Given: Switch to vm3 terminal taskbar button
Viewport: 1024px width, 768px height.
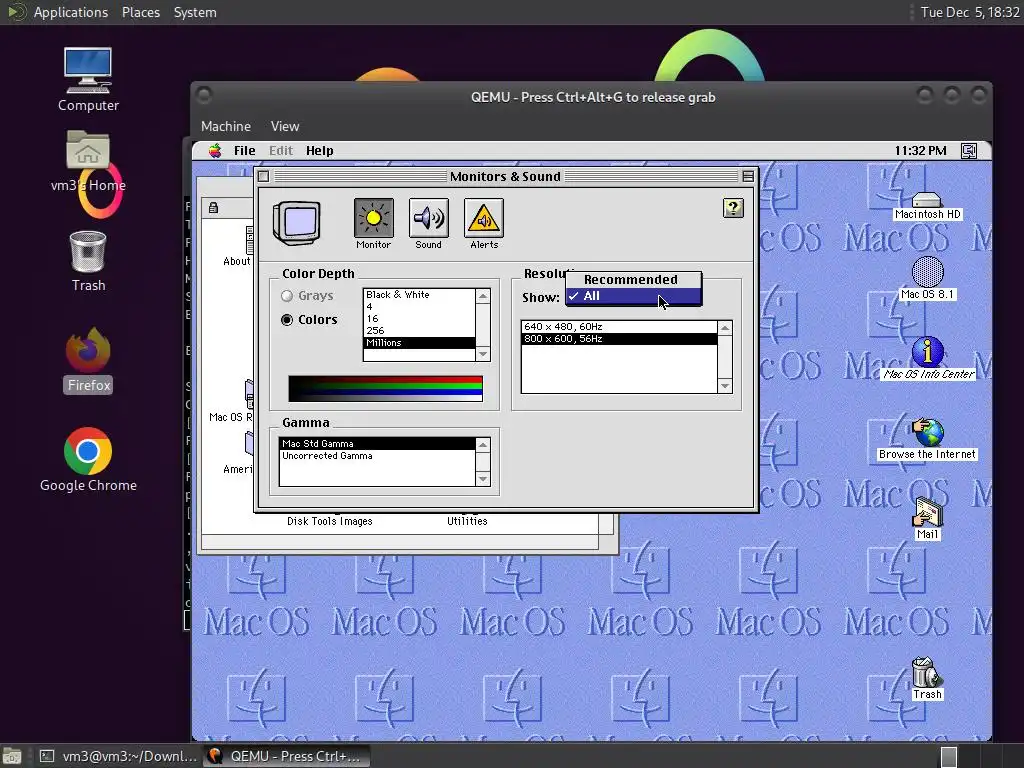Looking at the screenshot, I should click(x=118, y=756).
